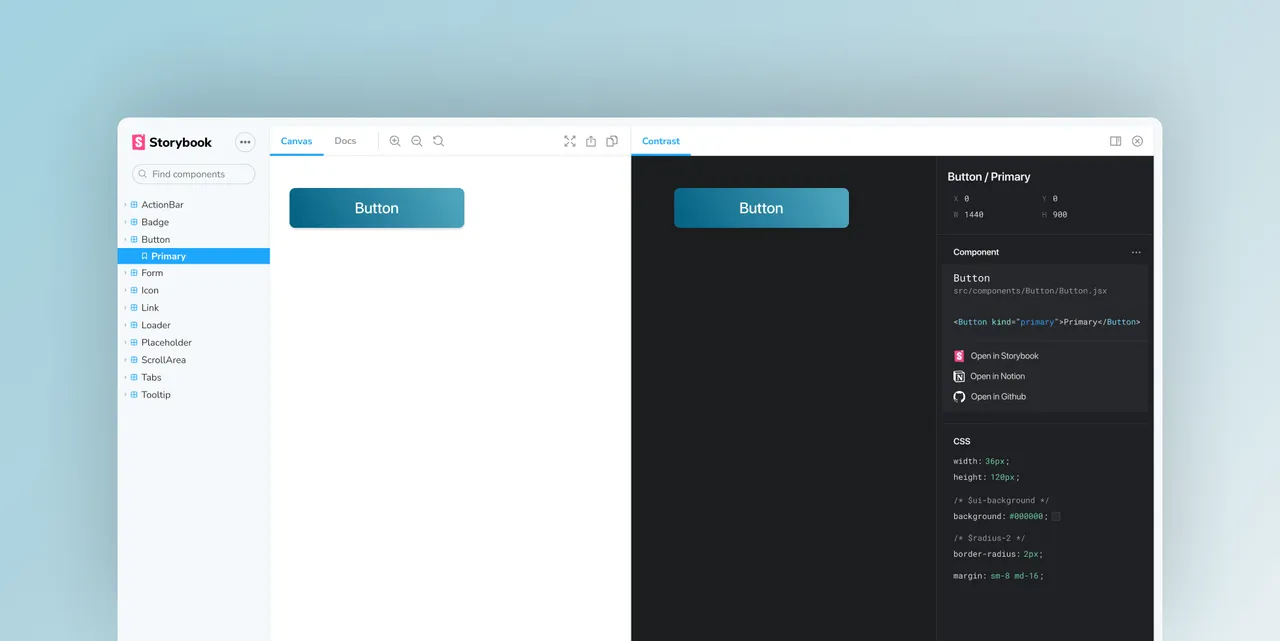Open in Storybook link
The image size is (1280, 641).
996,356
